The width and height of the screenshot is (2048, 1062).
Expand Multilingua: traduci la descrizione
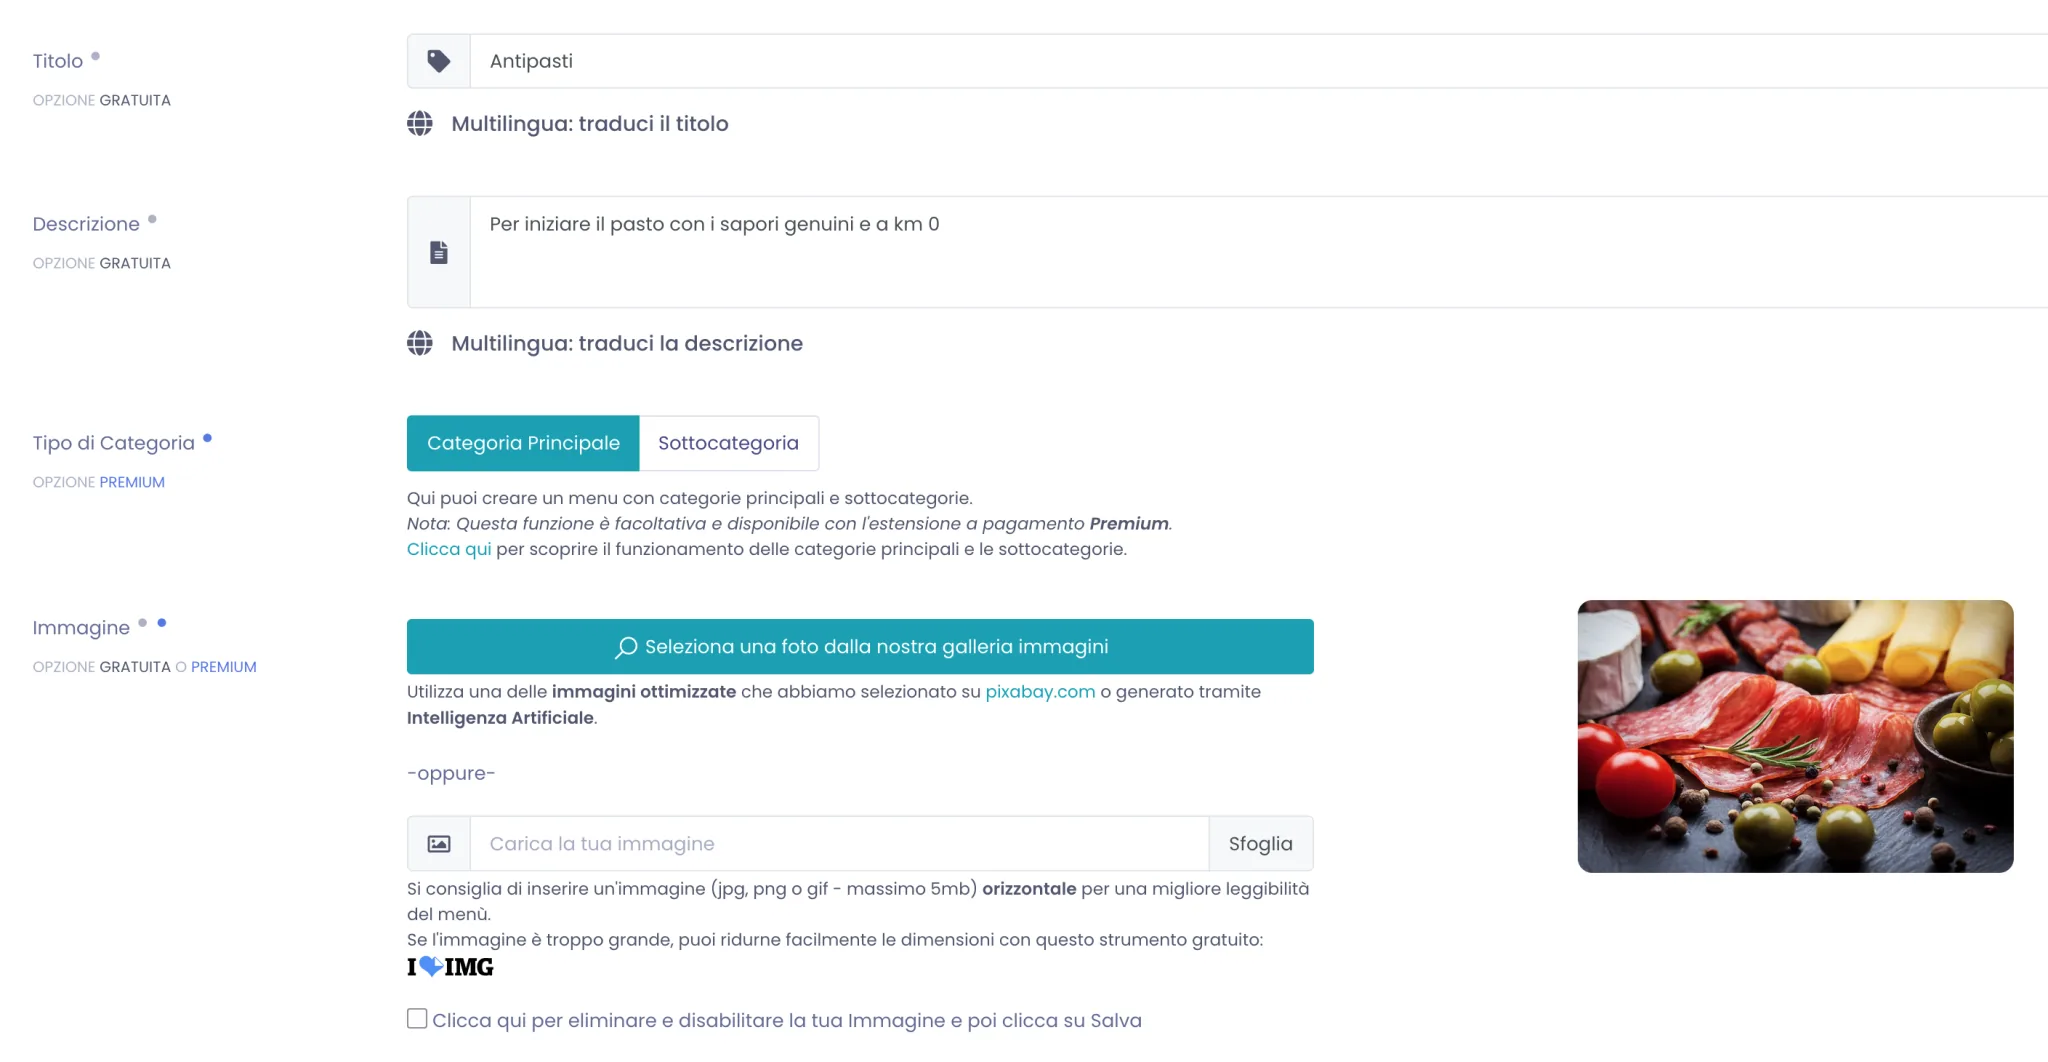click(627, 343)
